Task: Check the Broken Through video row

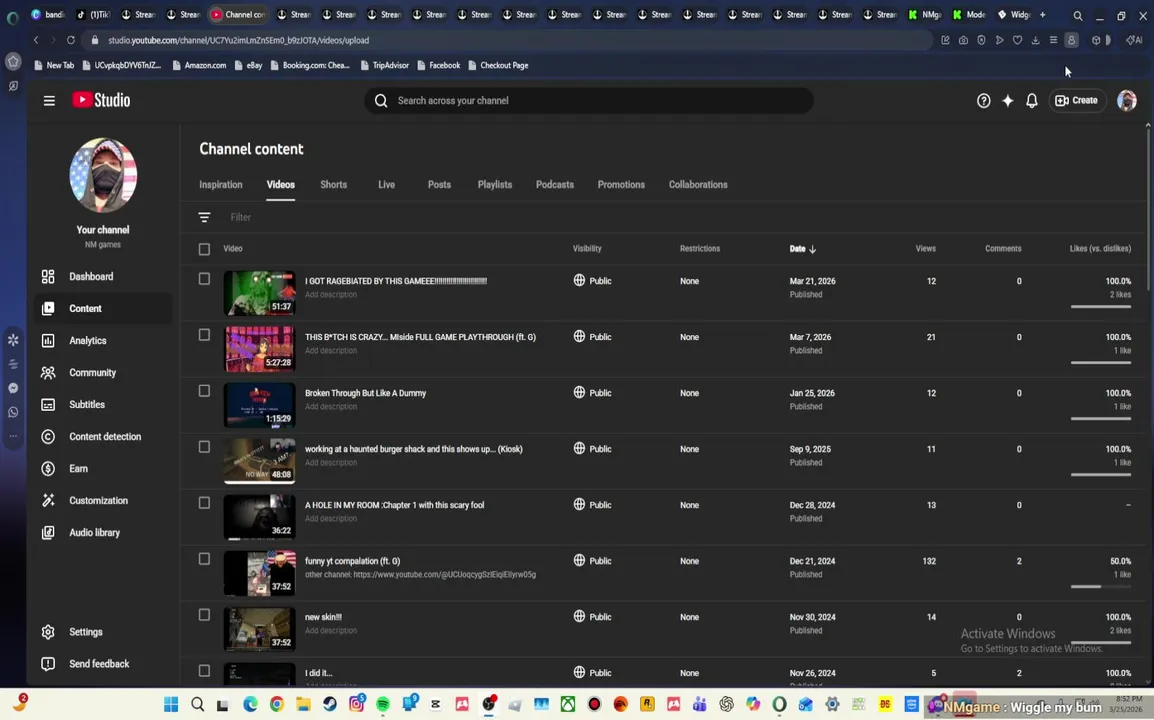Action: pyautogui.click(x=204, y=391)
